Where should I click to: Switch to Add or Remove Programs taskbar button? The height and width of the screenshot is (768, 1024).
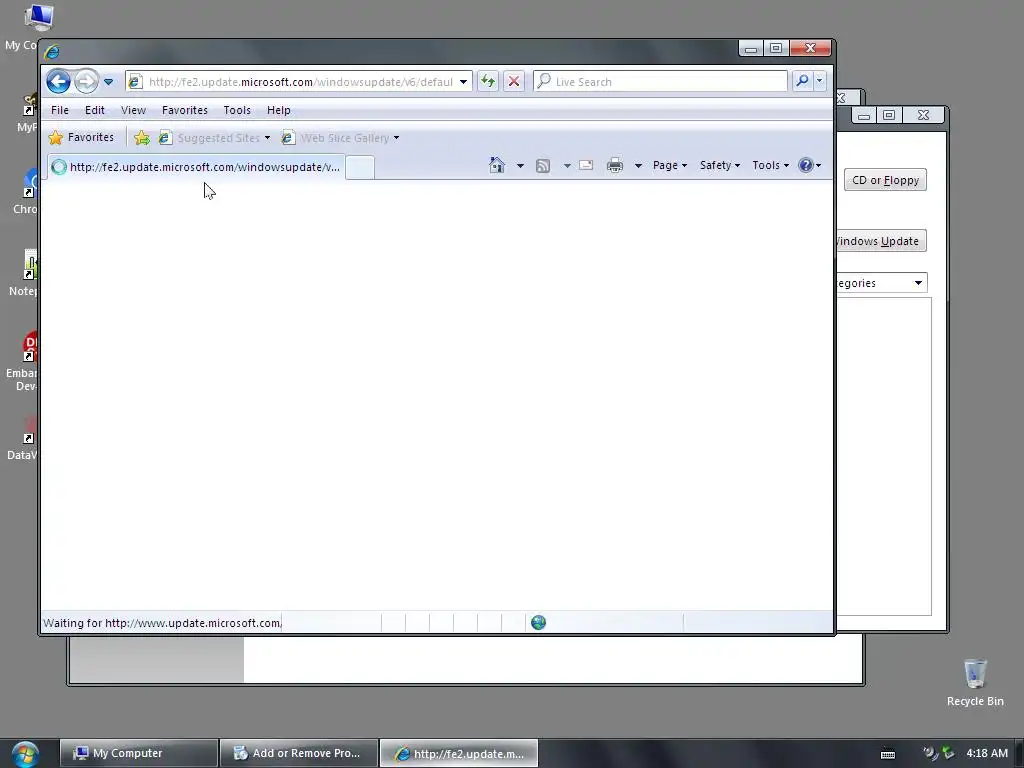298,753
